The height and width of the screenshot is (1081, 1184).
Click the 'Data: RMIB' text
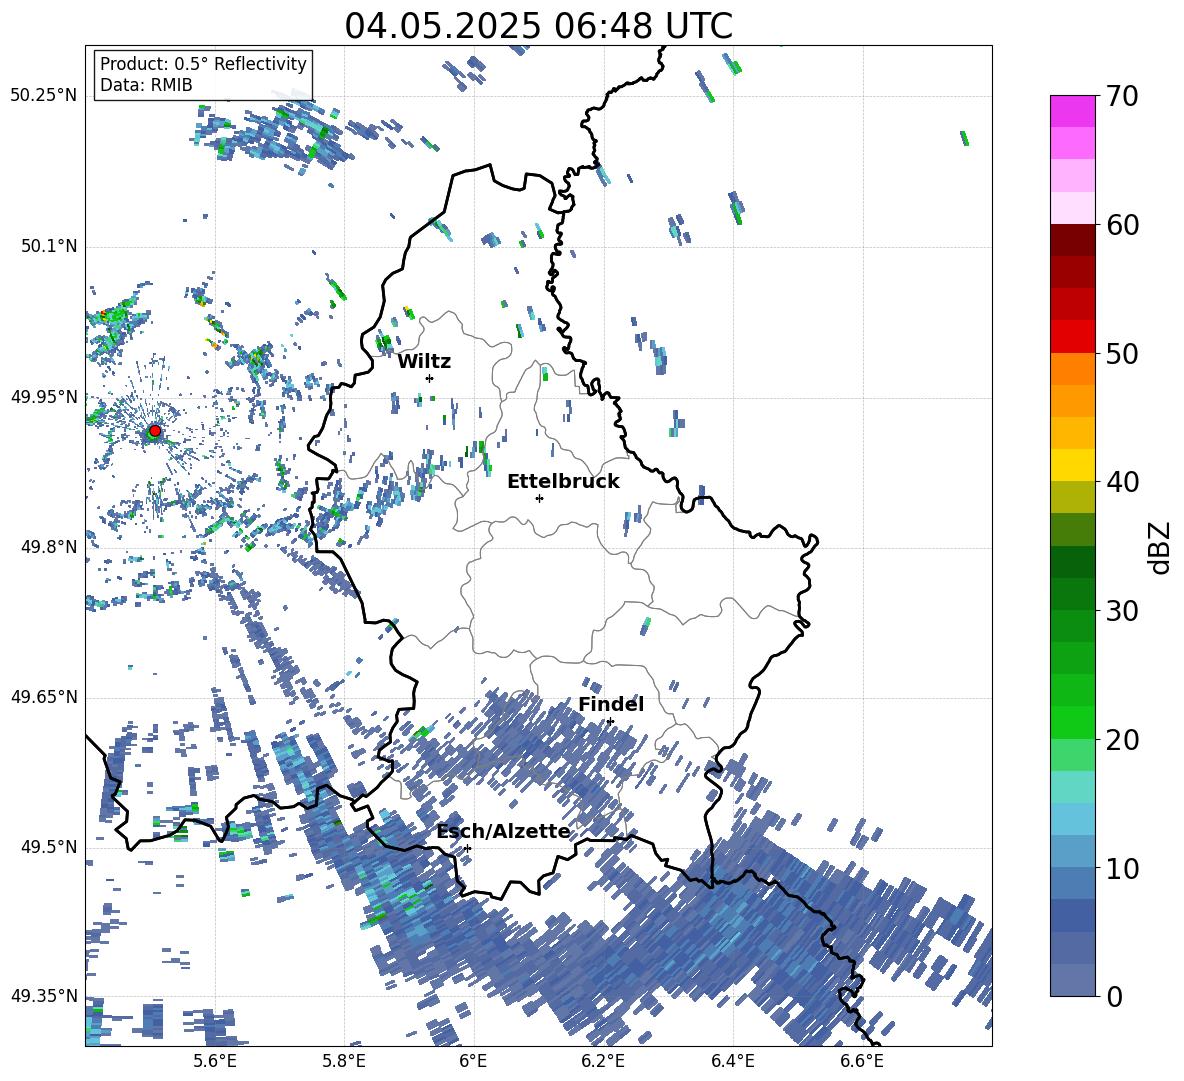(146, 85)
